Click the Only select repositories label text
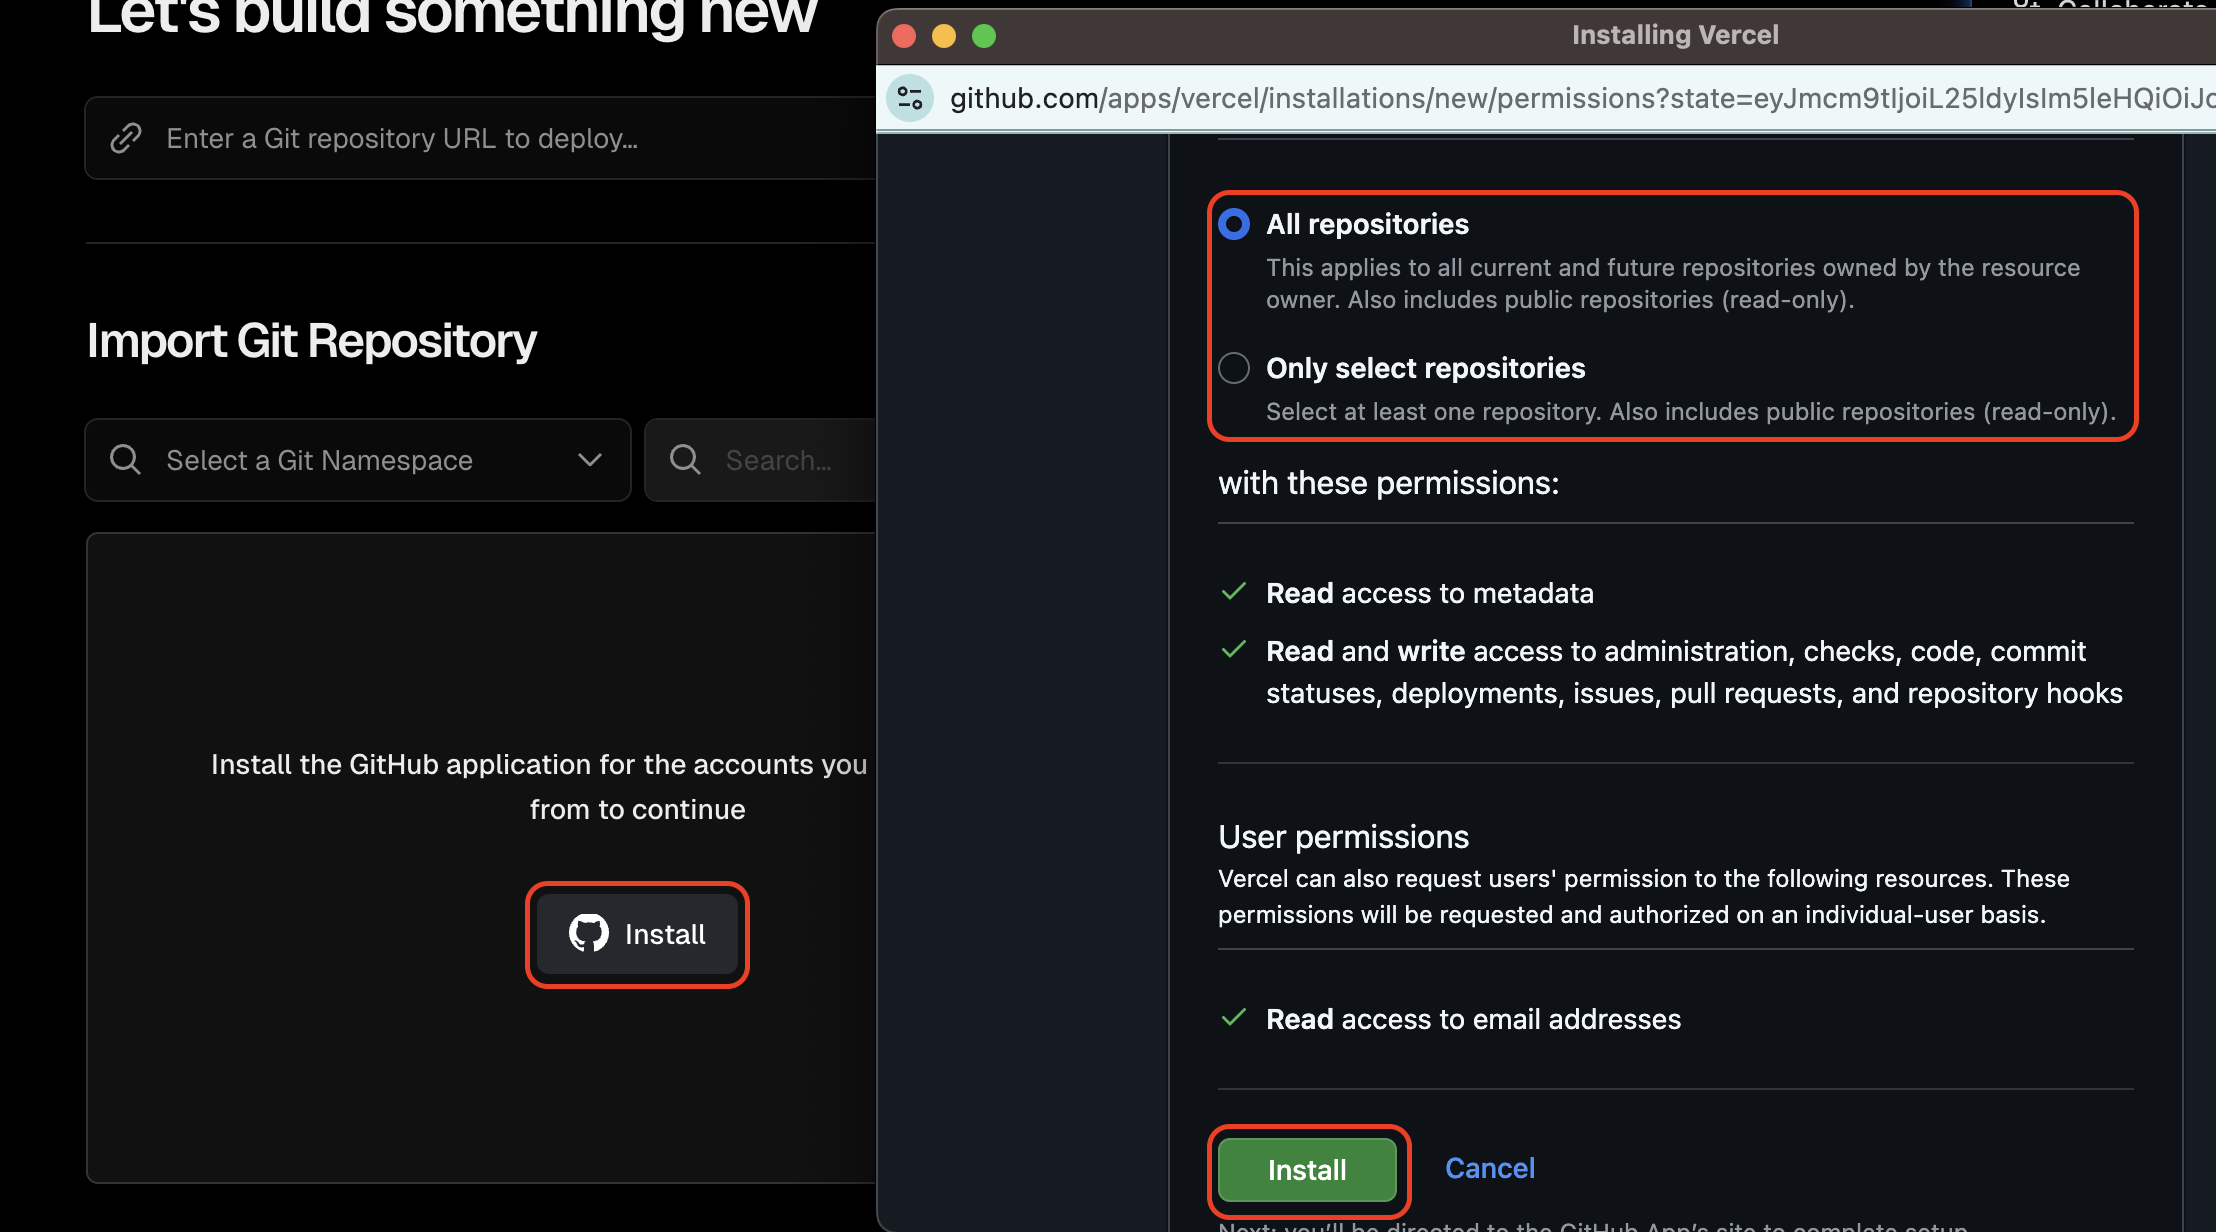 click(1425, 368)
